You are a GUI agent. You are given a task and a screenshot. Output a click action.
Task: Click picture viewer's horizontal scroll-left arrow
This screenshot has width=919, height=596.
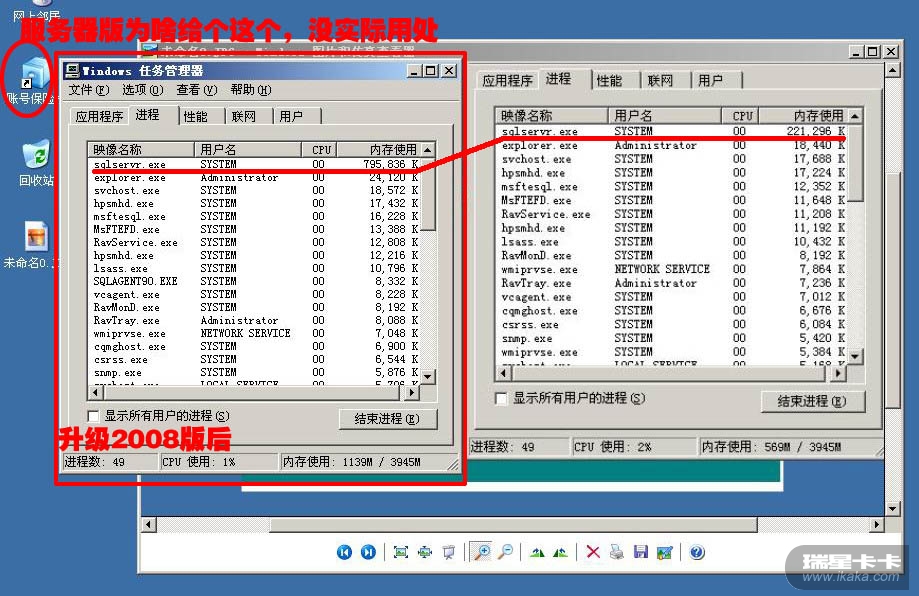click(x=148, y=524)
